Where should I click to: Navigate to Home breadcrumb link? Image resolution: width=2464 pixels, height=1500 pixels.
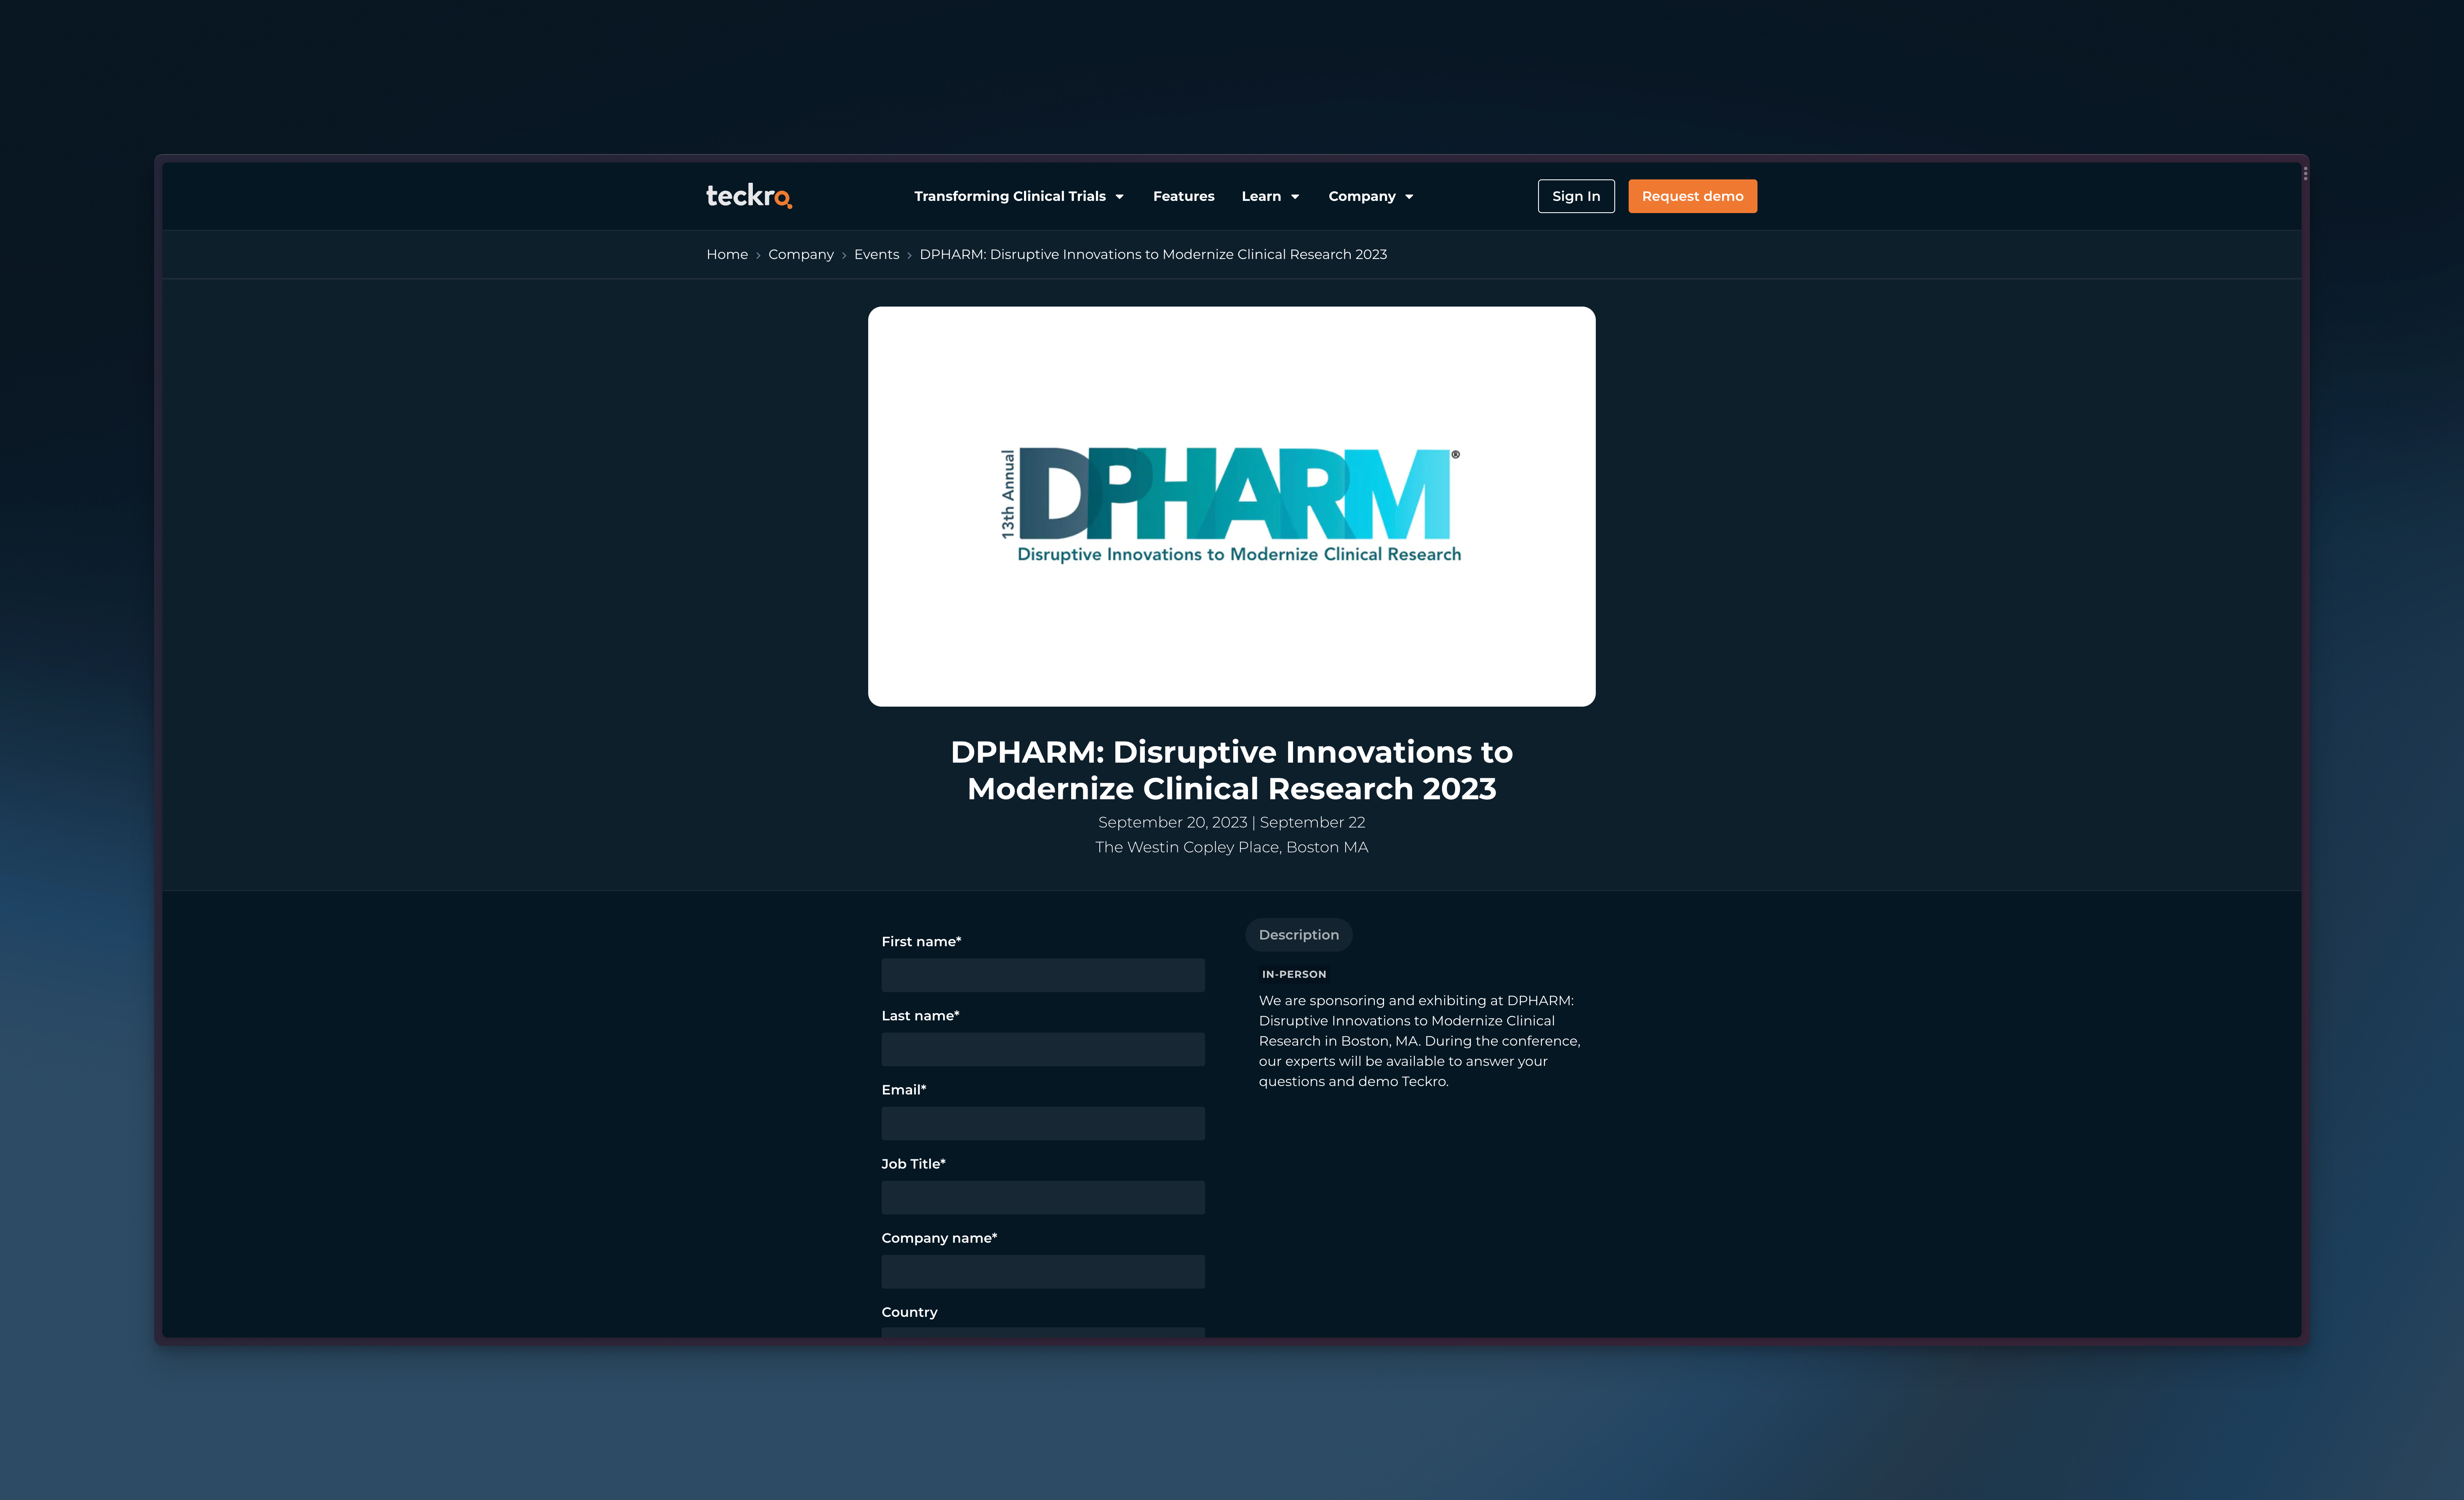727,254
